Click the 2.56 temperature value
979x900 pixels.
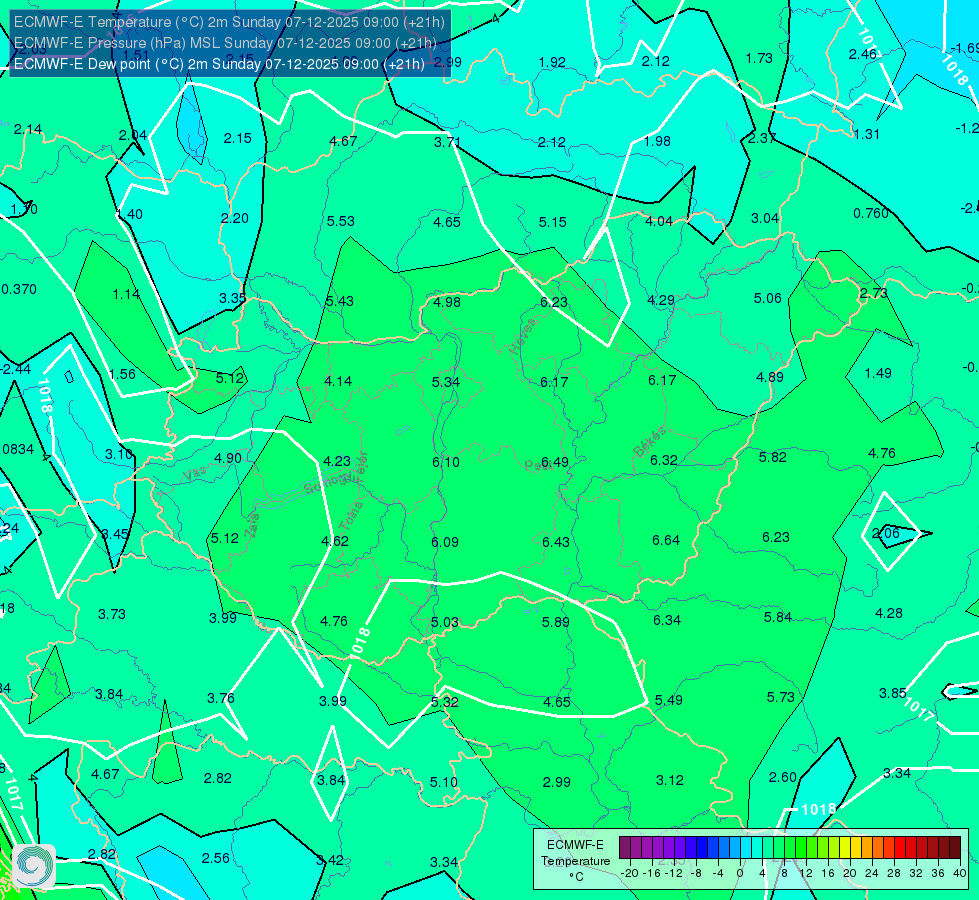[x=215, y=859]
